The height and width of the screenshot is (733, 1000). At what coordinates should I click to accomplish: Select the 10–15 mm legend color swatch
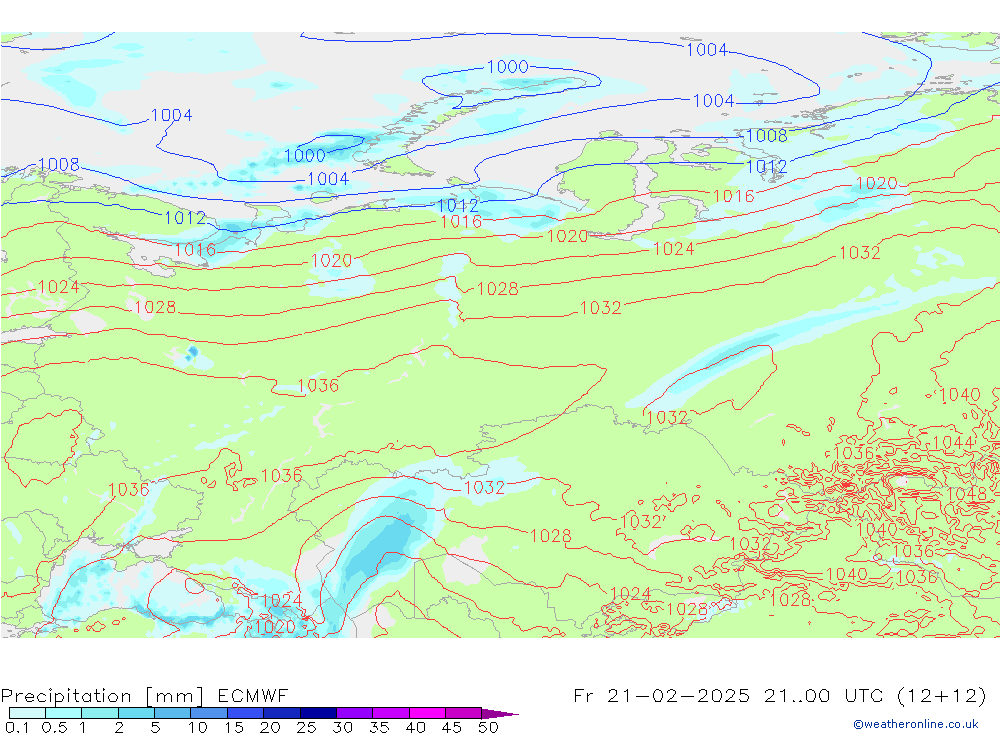(x=209, y=713)
